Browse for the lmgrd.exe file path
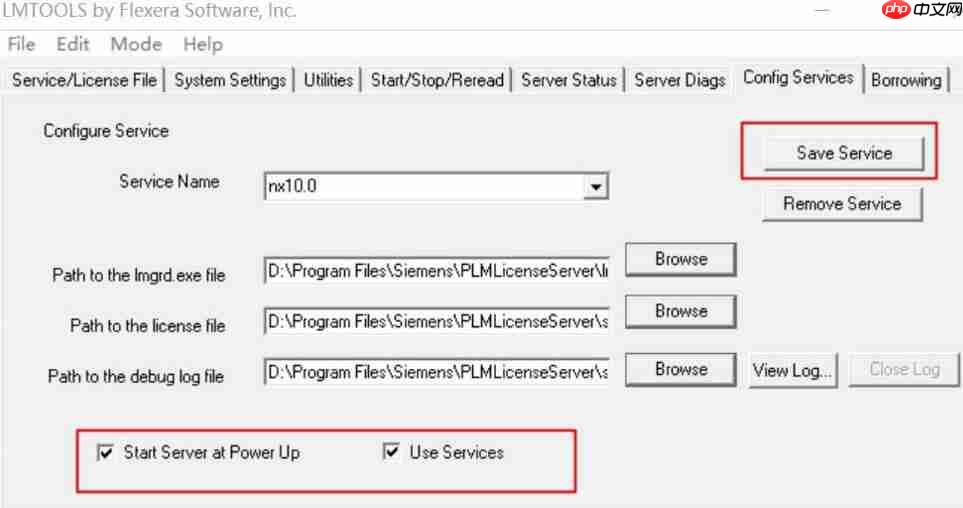963x508 pixels. 681,259
